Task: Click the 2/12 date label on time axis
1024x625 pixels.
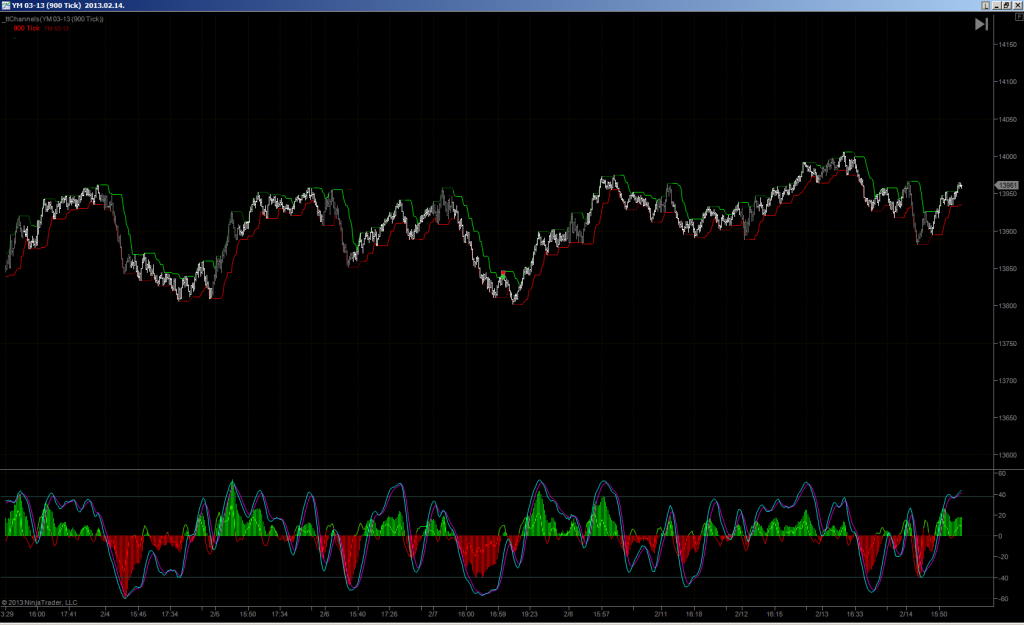Action: pyautogui.click(x=741, y=614)
